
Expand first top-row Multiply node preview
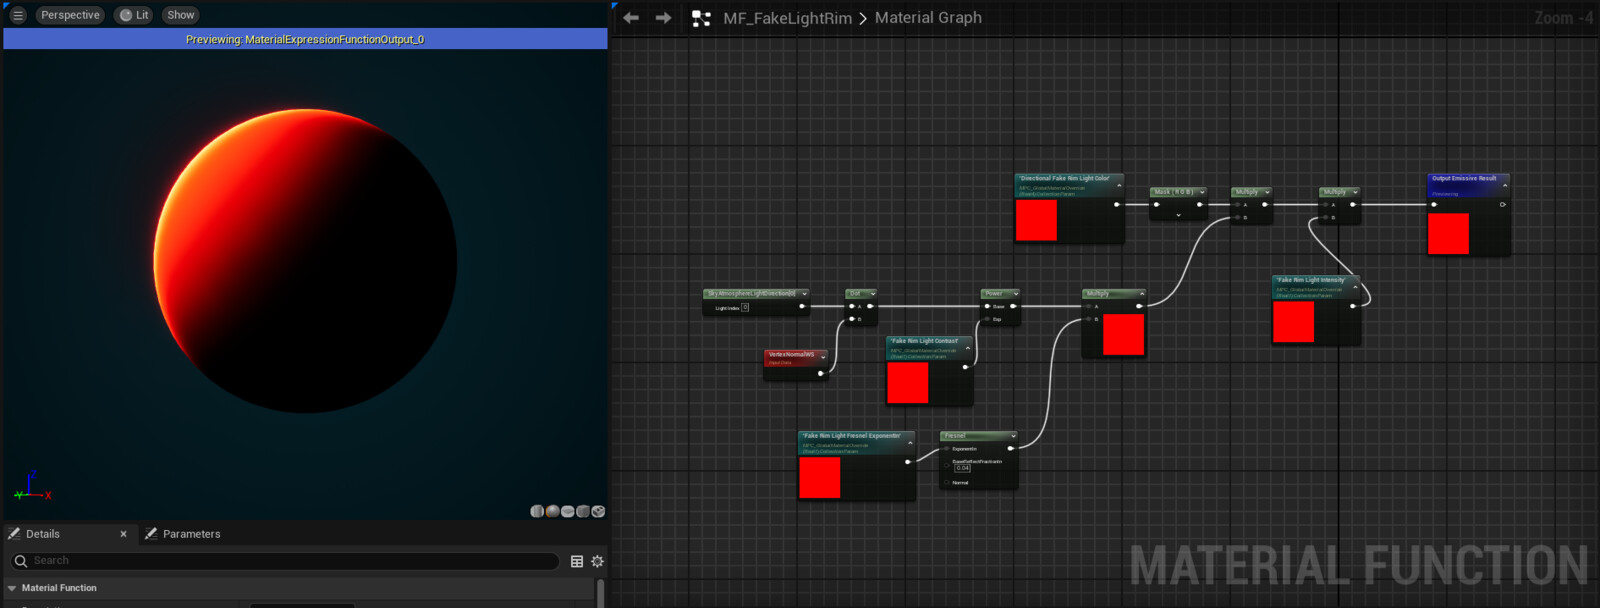(x=1267, y=192)
